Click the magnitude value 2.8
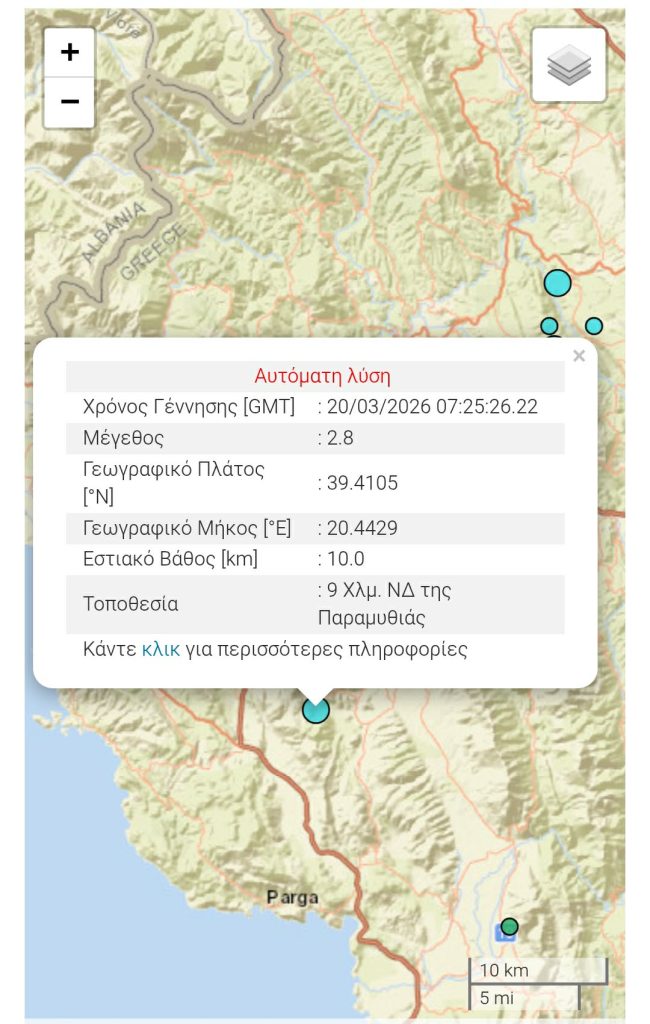 (x=340, y=438)
